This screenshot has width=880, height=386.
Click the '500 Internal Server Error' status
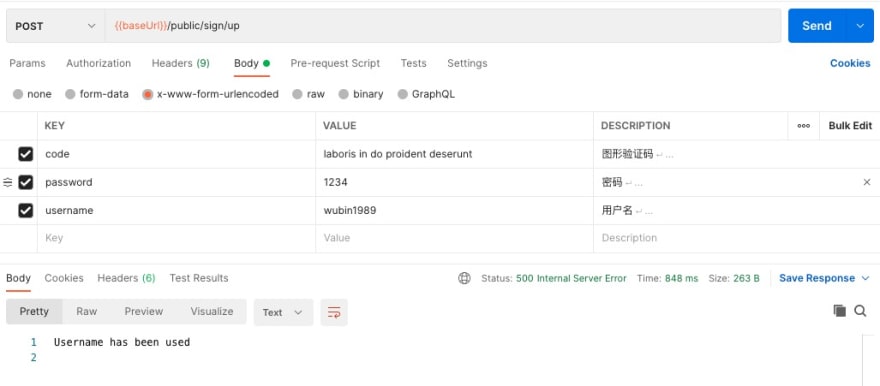coord(571,278)
